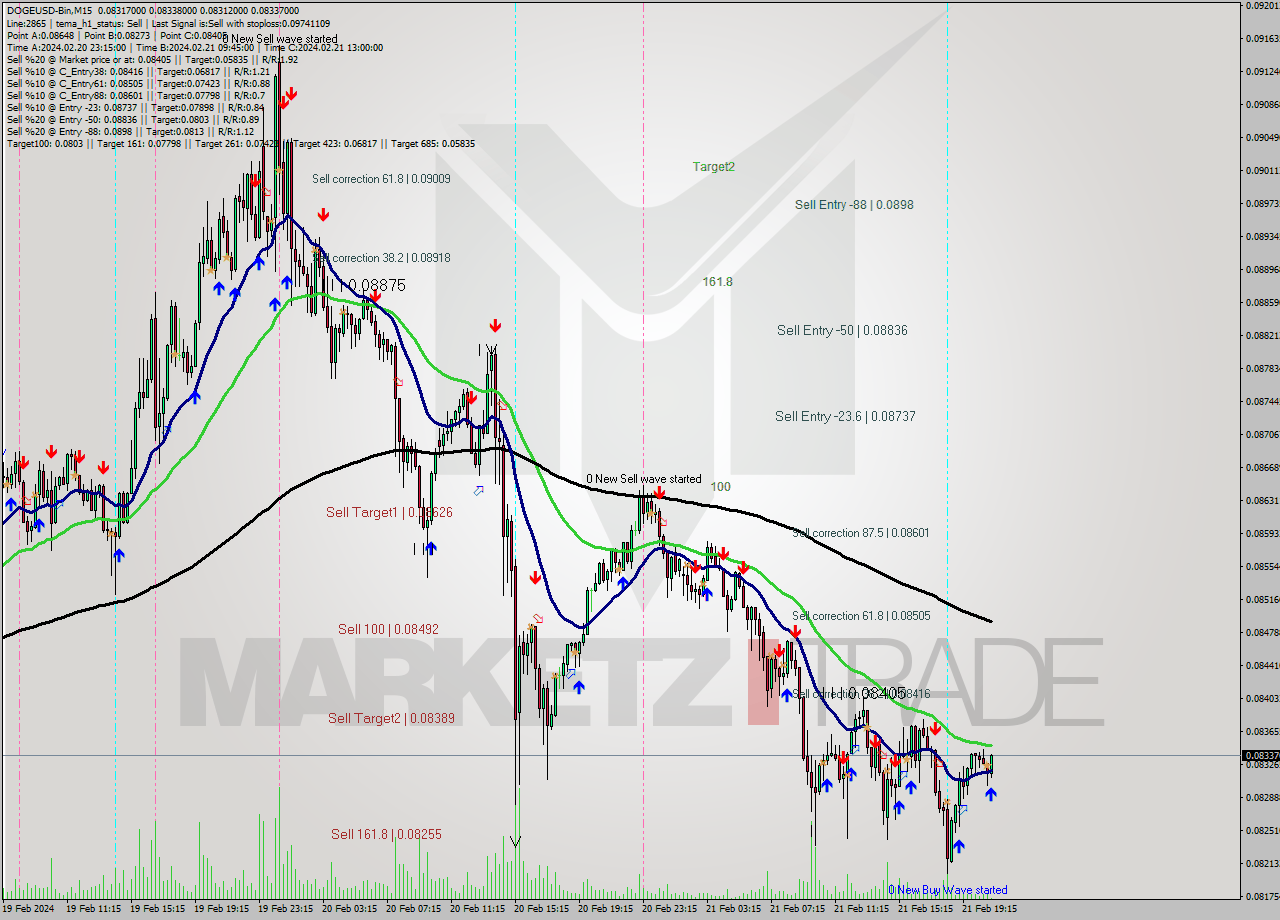Click the '21 Feb 15:15' time axis label

[x=925, y=910]
